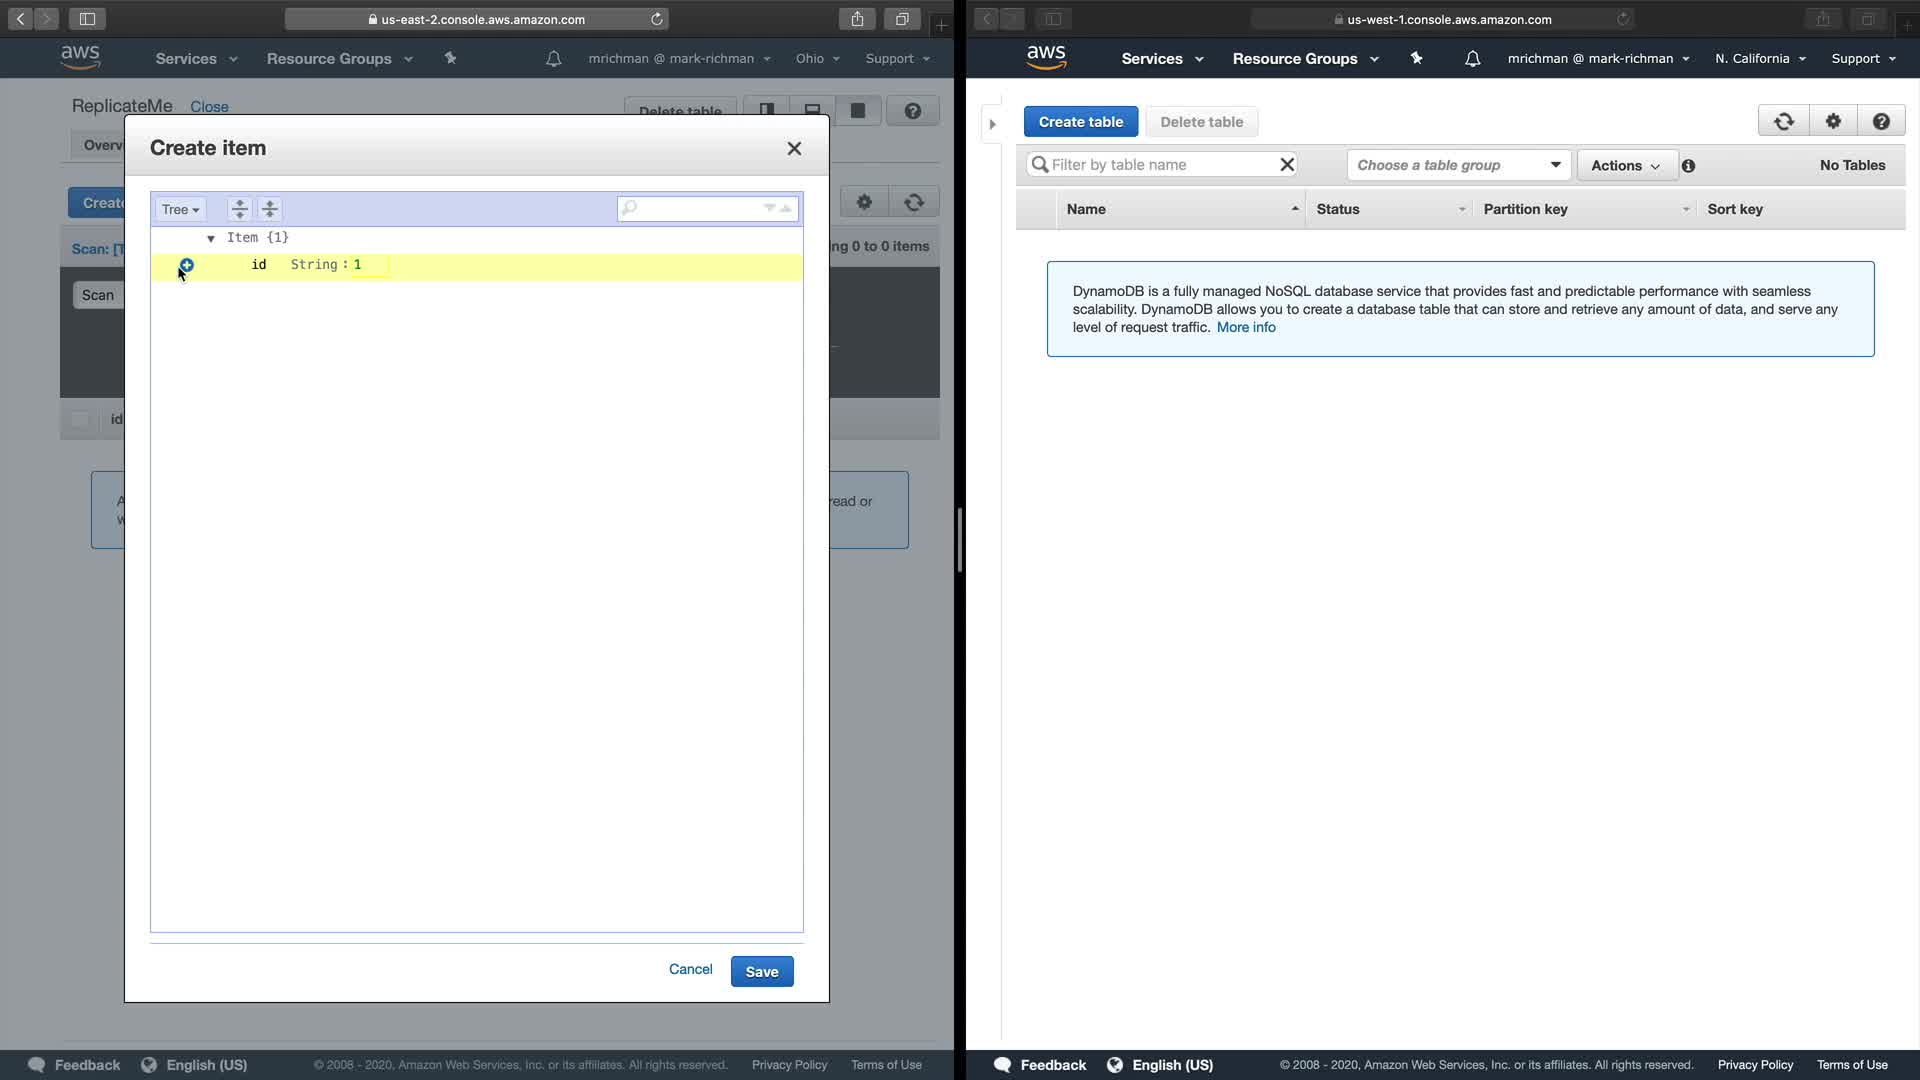1920x1080 pixels.
Task: Click the Filter by table name field
Action: (1160, 165)
